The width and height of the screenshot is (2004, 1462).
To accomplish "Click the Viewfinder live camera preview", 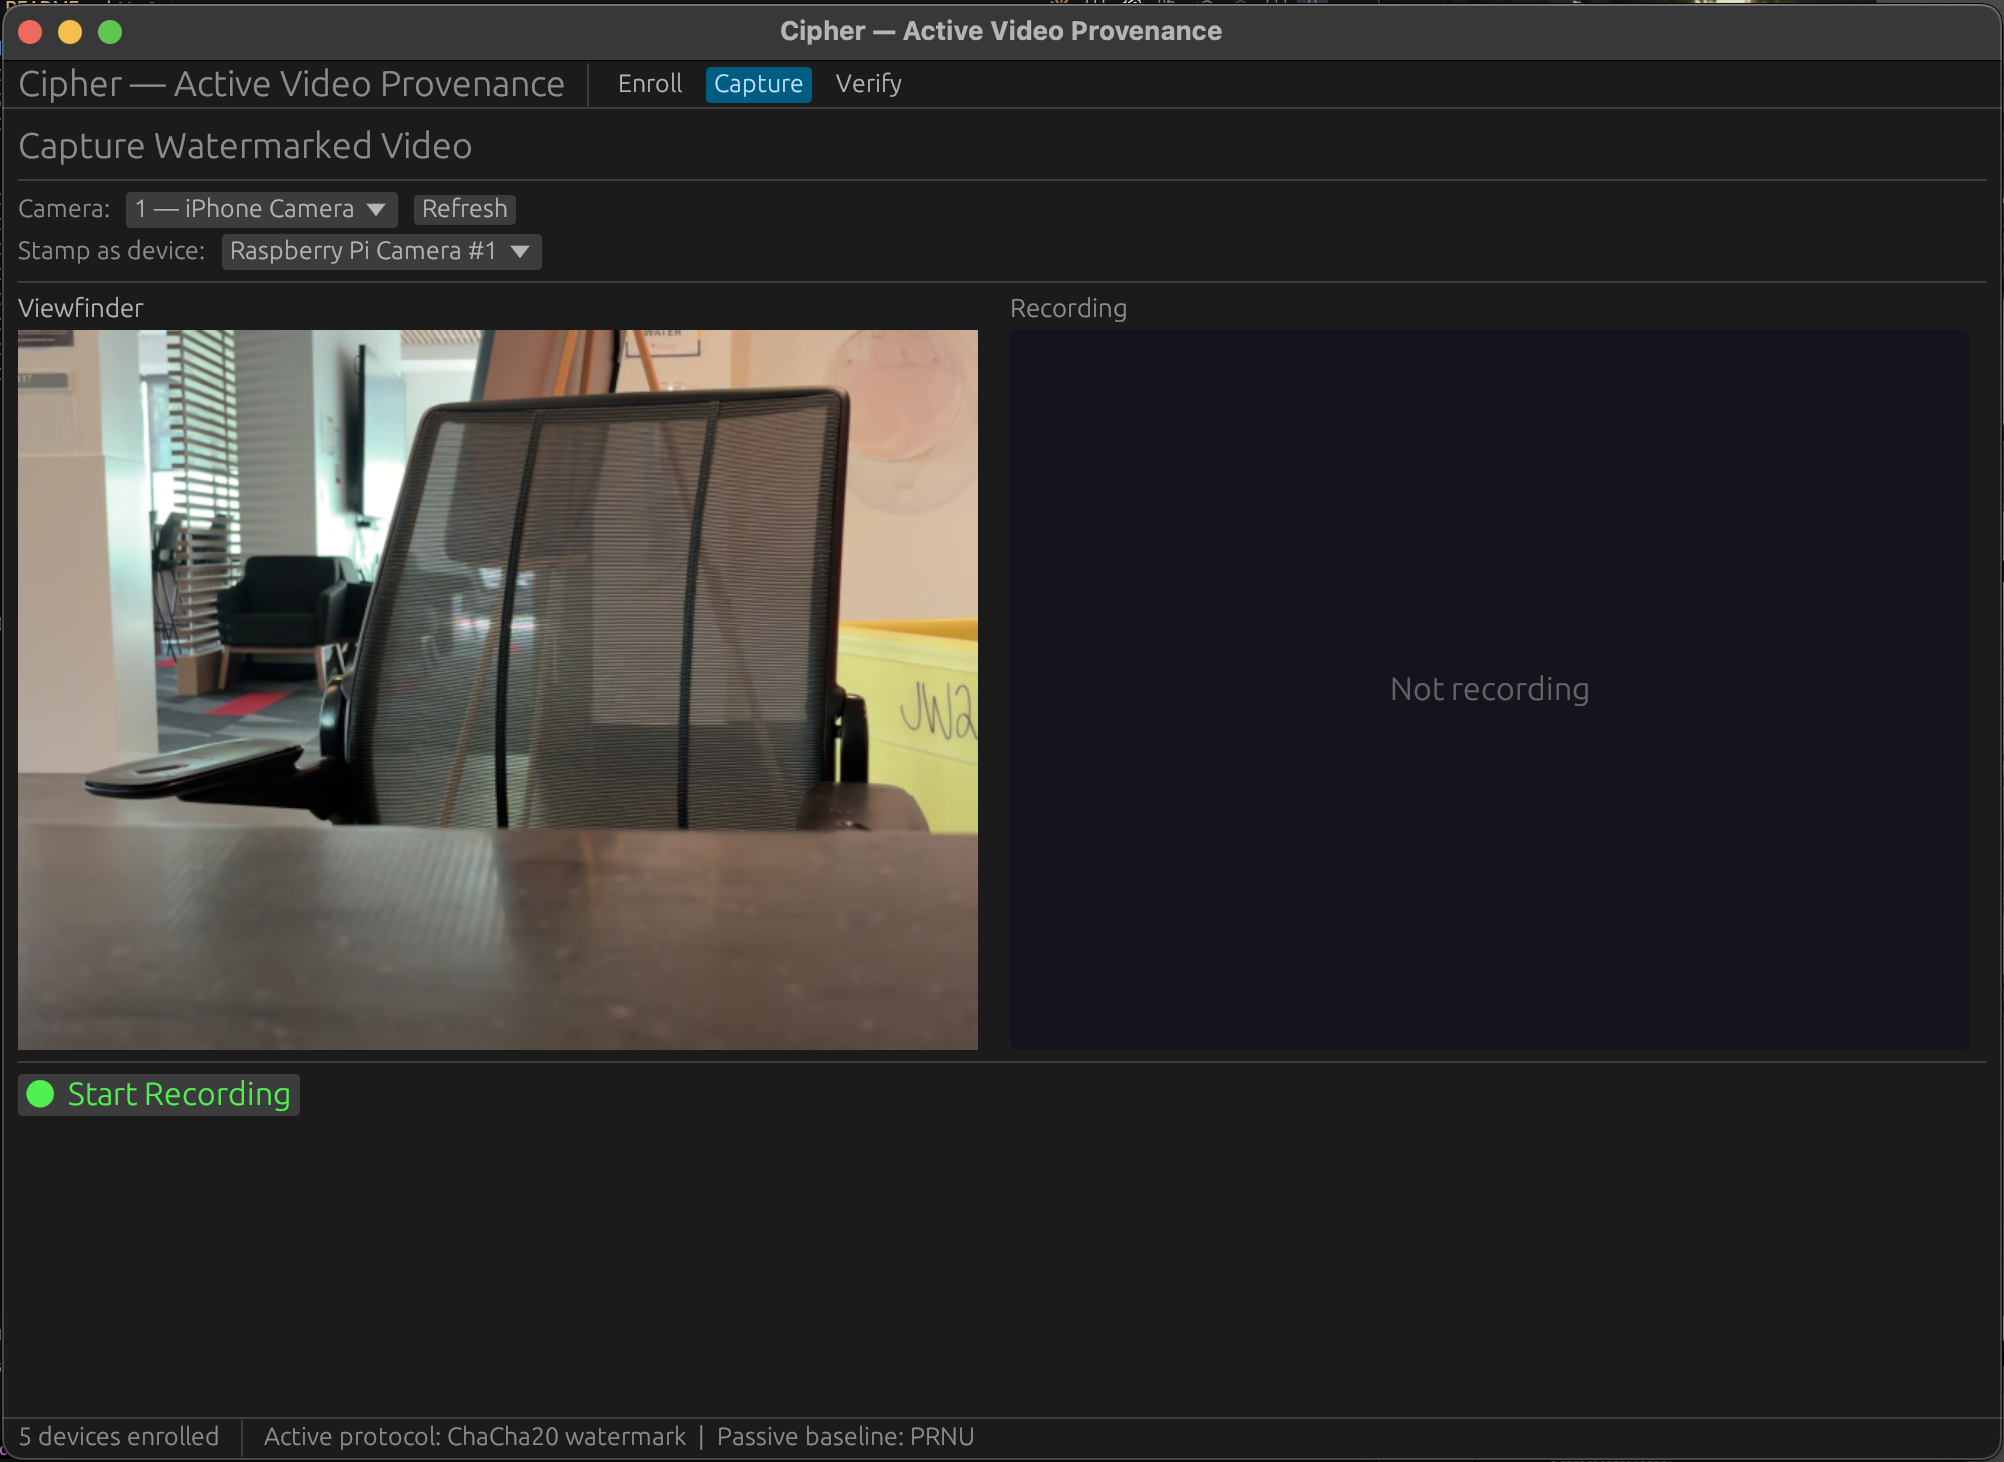I will (x=497, y=689).
